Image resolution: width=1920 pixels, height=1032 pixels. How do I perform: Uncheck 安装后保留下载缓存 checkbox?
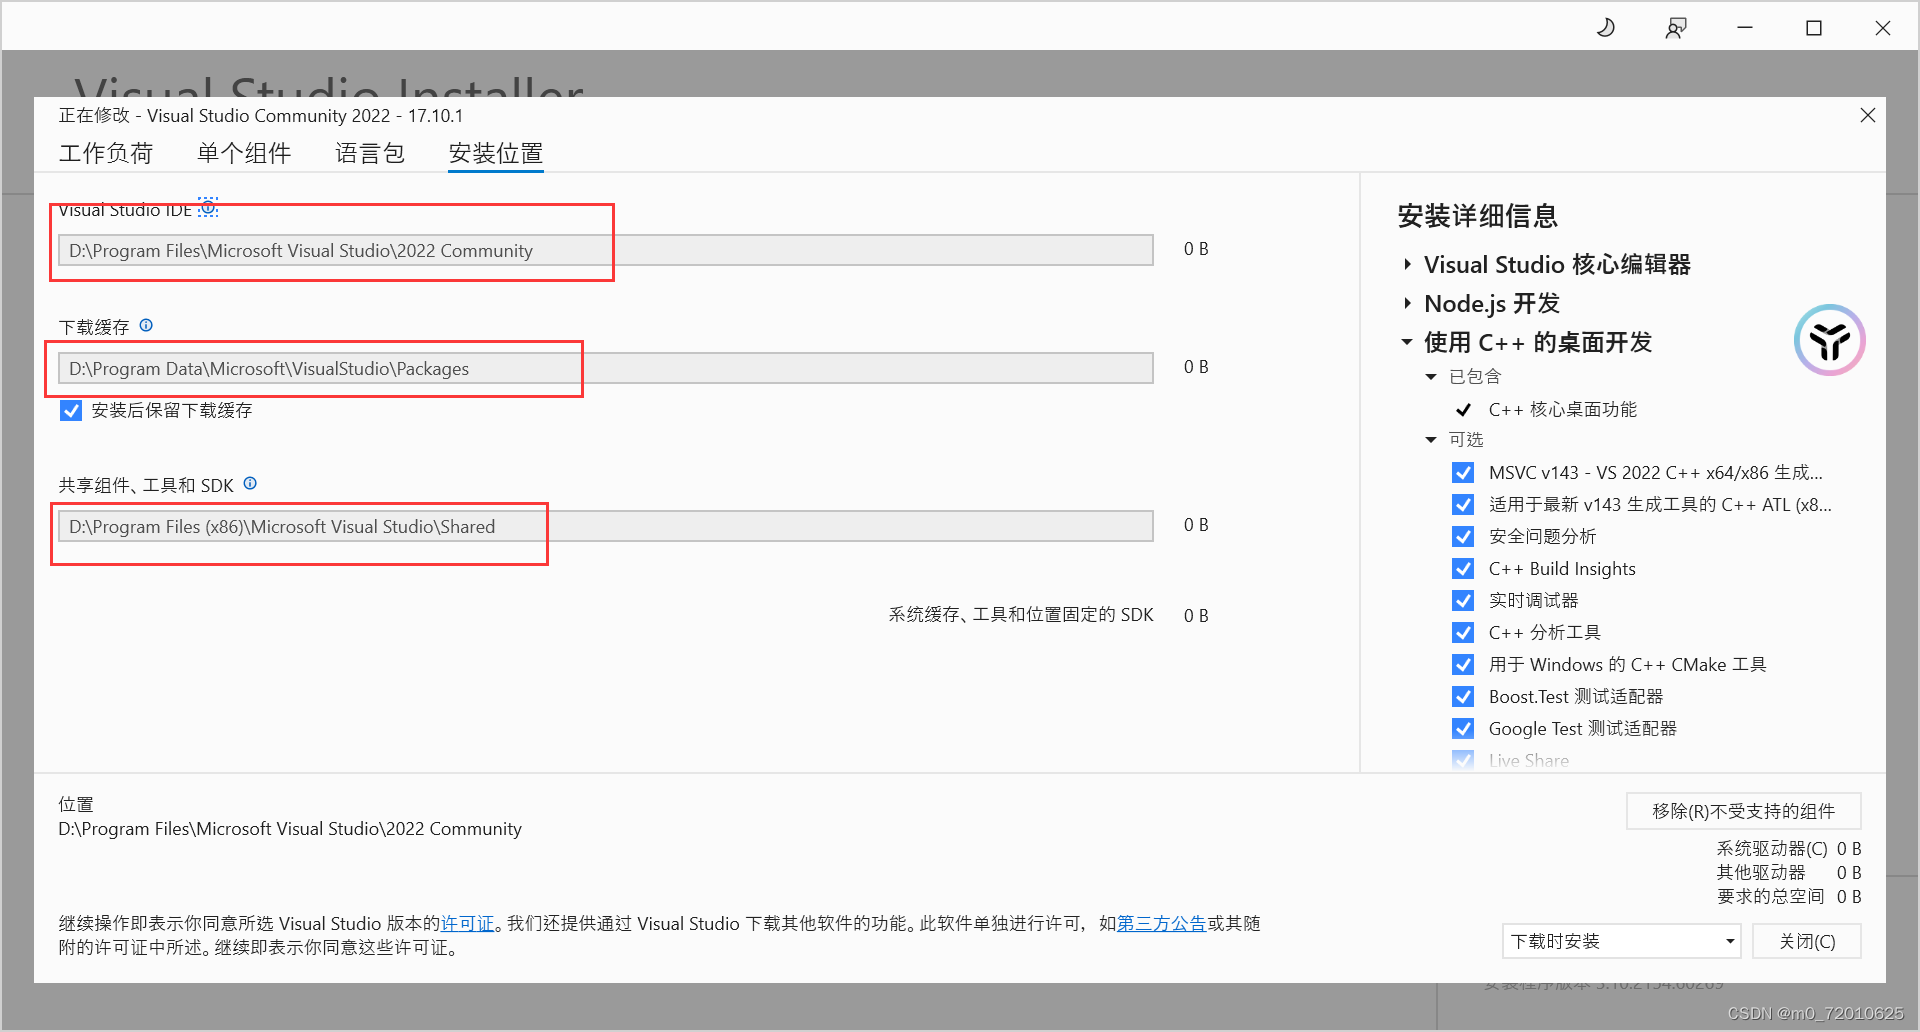click(x=71, y=410)
